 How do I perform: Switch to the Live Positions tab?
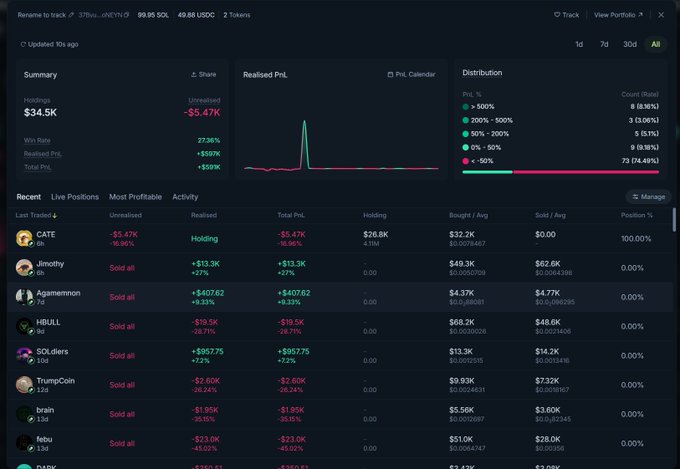coord(75,197)
